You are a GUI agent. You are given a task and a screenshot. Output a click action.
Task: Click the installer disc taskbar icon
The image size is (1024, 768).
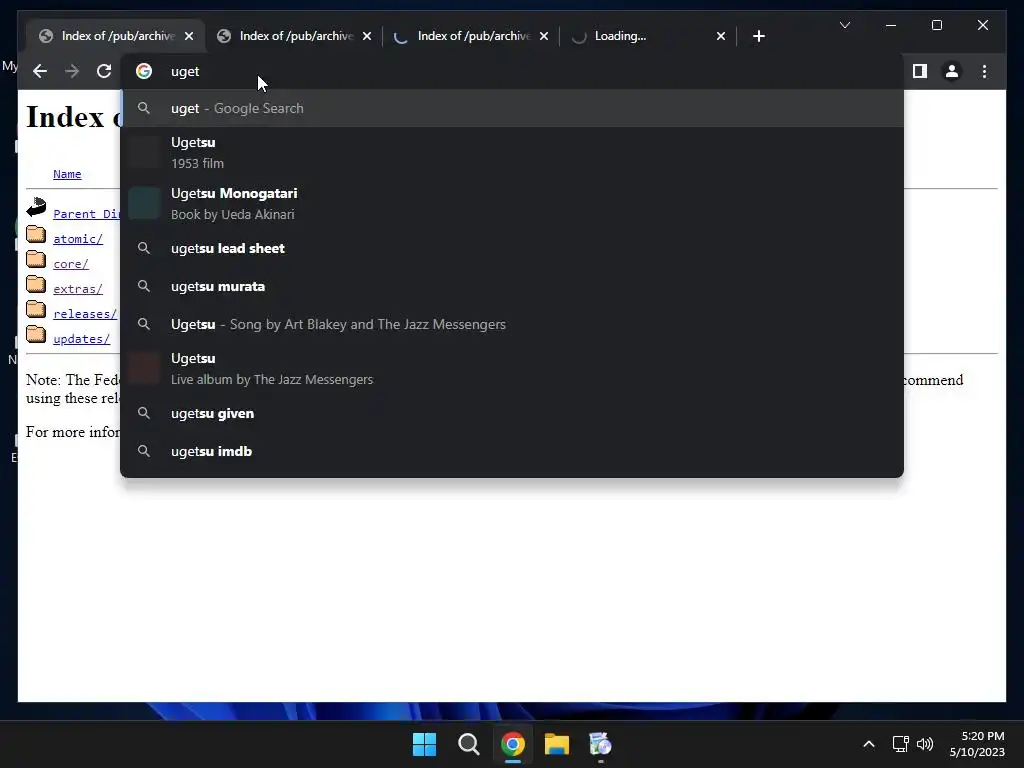[600, 744]
